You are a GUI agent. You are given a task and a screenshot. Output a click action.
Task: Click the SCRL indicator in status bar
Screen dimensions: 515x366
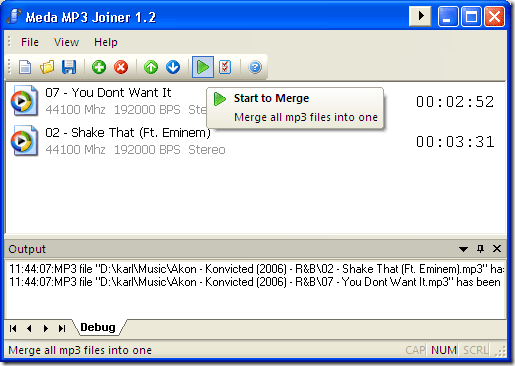476,350
